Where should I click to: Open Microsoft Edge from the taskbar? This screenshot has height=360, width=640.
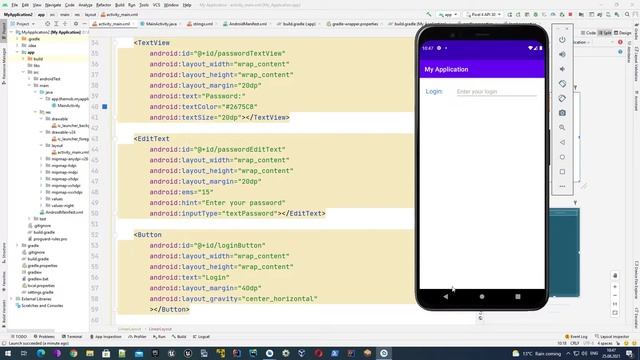pyautogui.click(x=41, y=353)
